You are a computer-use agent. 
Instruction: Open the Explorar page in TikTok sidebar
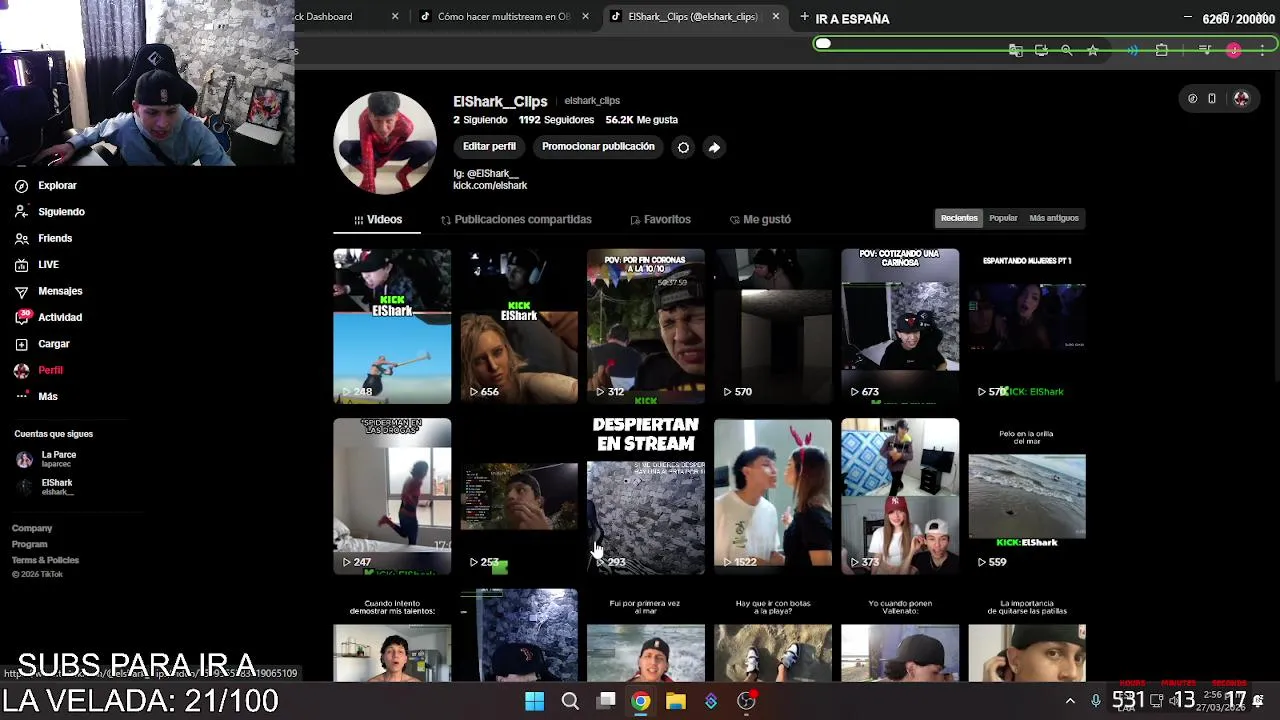click(x=45, y=185)
